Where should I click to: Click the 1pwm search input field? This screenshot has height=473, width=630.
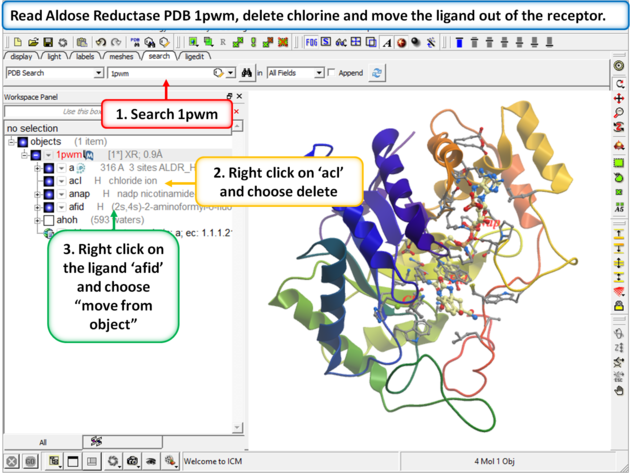coord(160,73)
